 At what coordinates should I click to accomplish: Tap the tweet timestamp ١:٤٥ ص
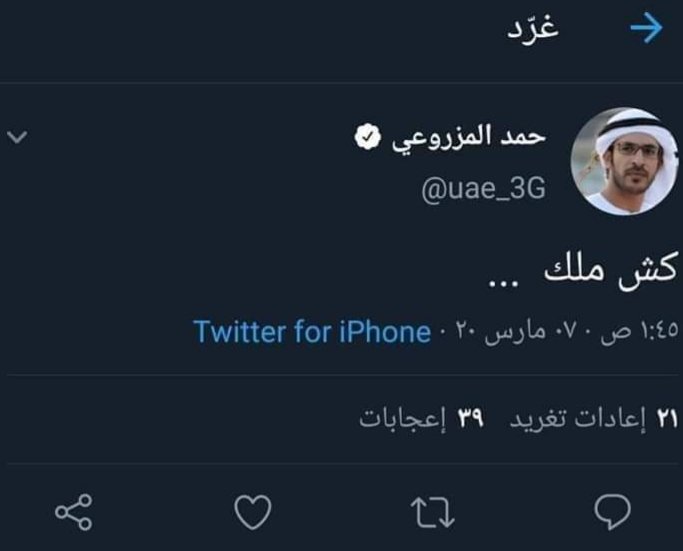[639, 331]
